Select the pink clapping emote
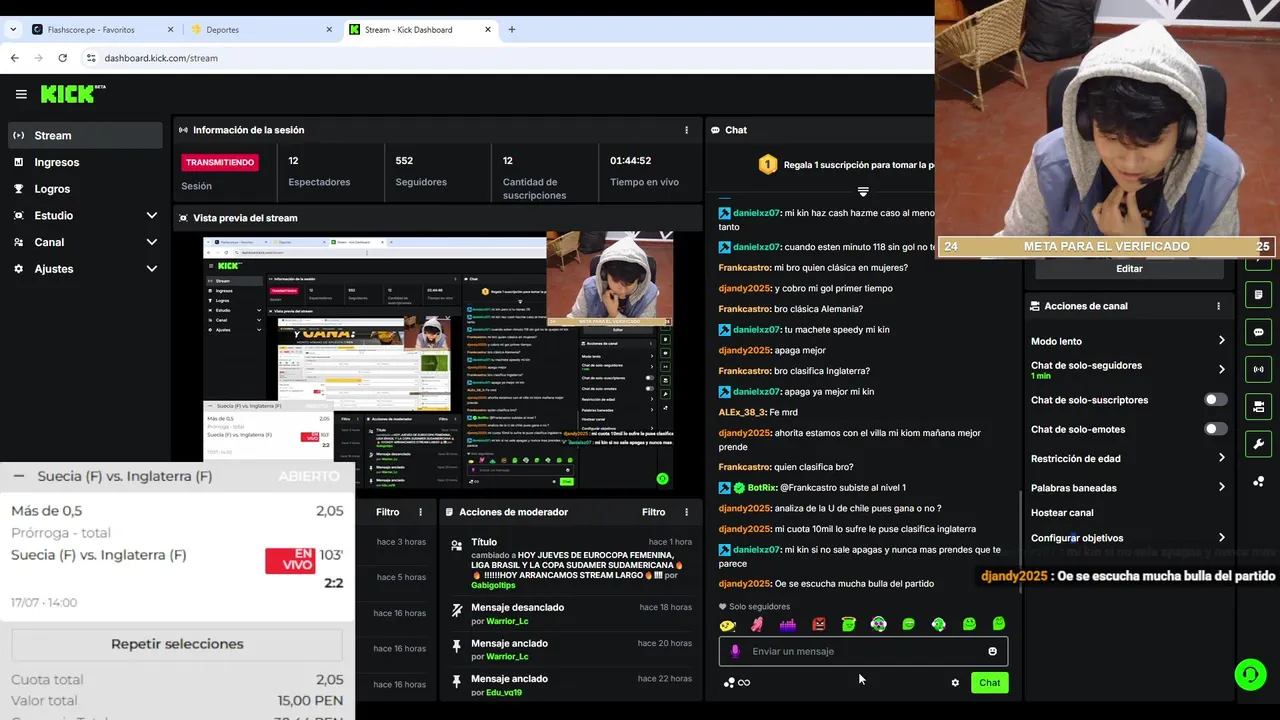Image resolution: width=1280 pixels, height=720 pixels. point(757,624)
